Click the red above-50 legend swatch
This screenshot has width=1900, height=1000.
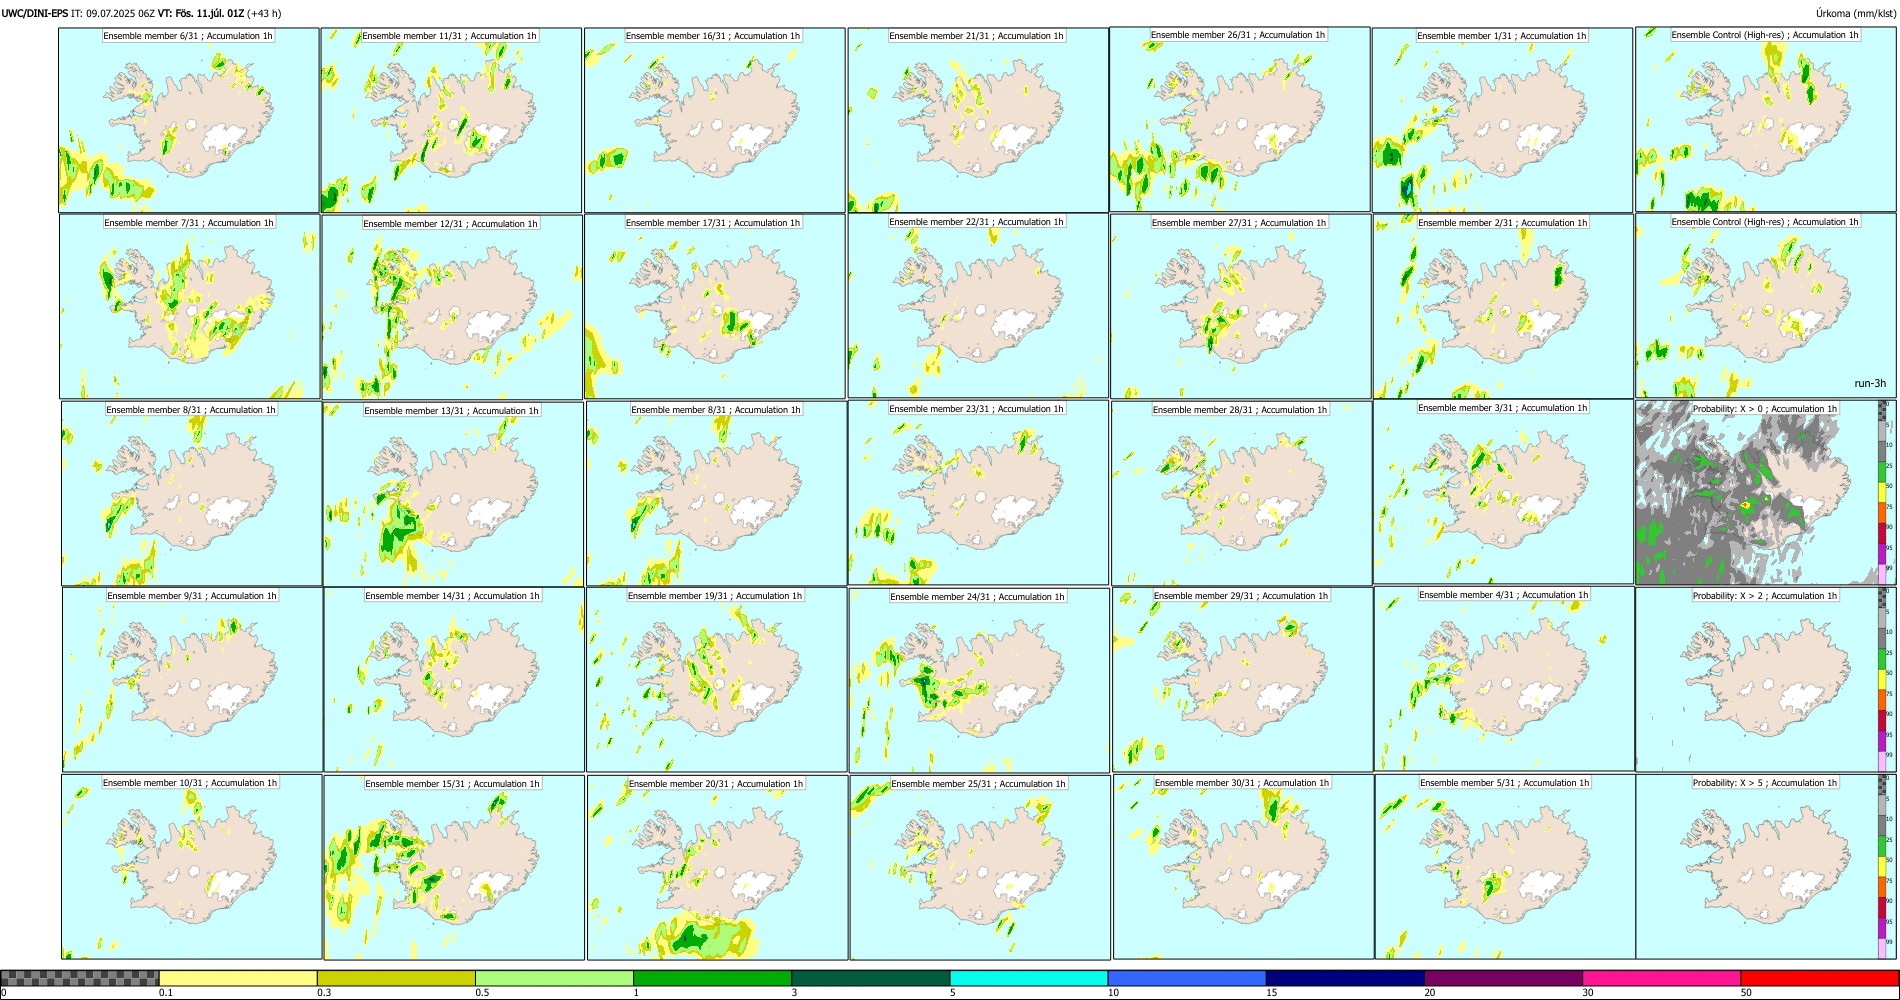click(1819, 978)
